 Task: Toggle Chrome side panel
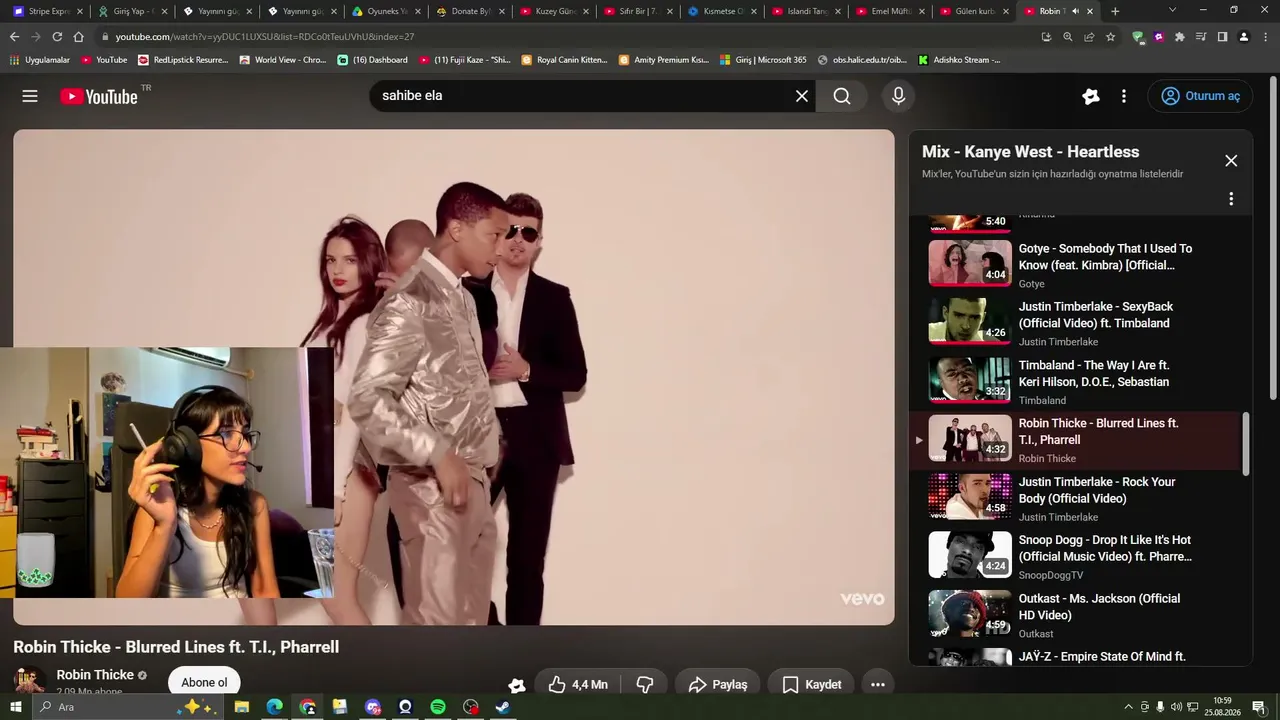click(1222, 37)
